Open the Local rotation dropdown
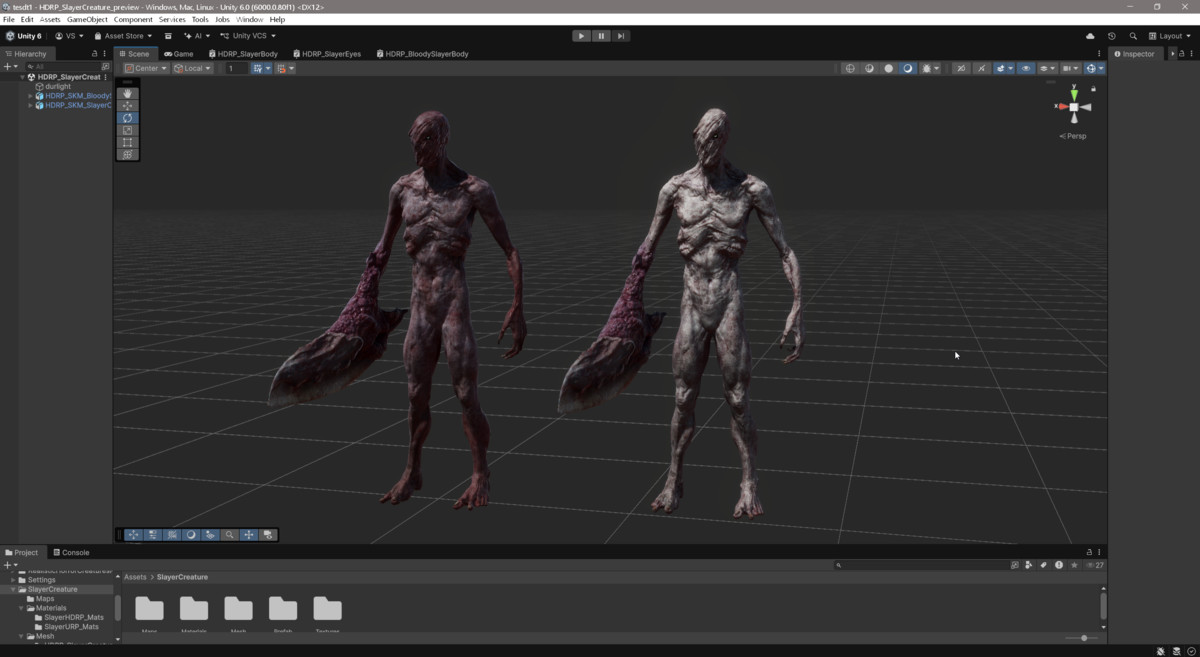The image size is (1200, 657). (192, 69)
